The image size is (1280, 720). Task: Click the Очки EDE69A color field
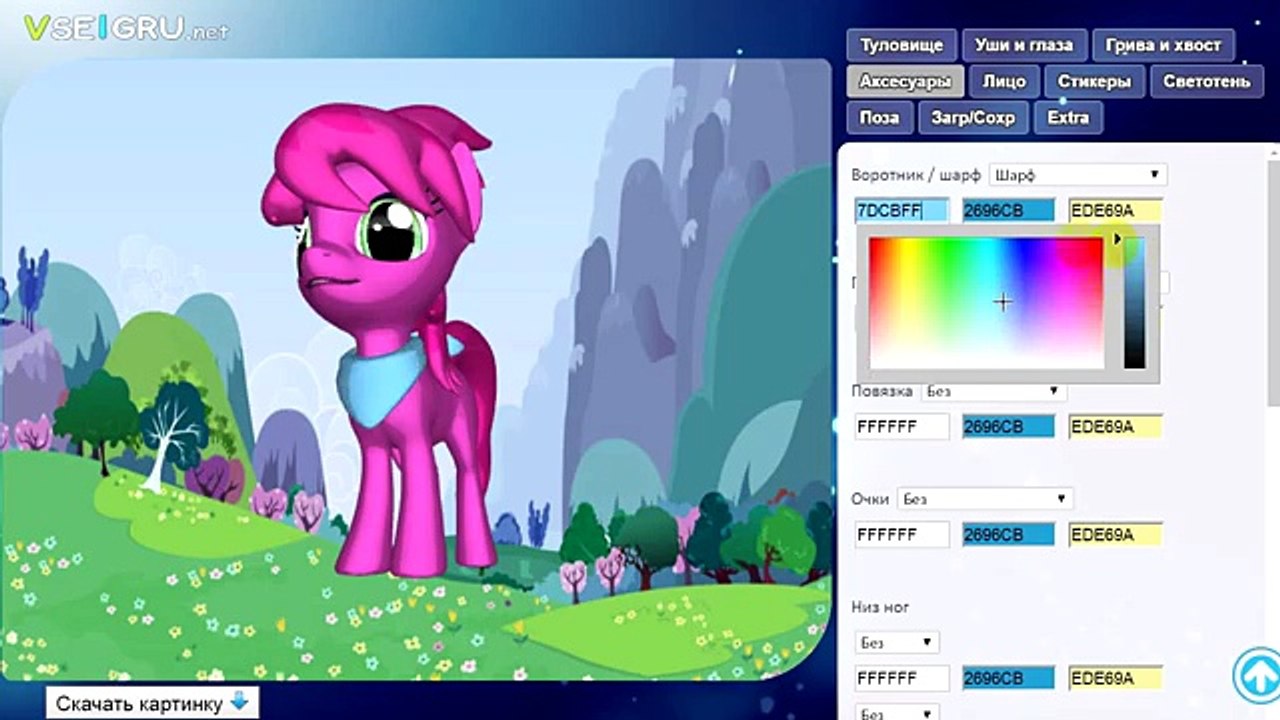pyautogui.click(x=1115, y=535)
